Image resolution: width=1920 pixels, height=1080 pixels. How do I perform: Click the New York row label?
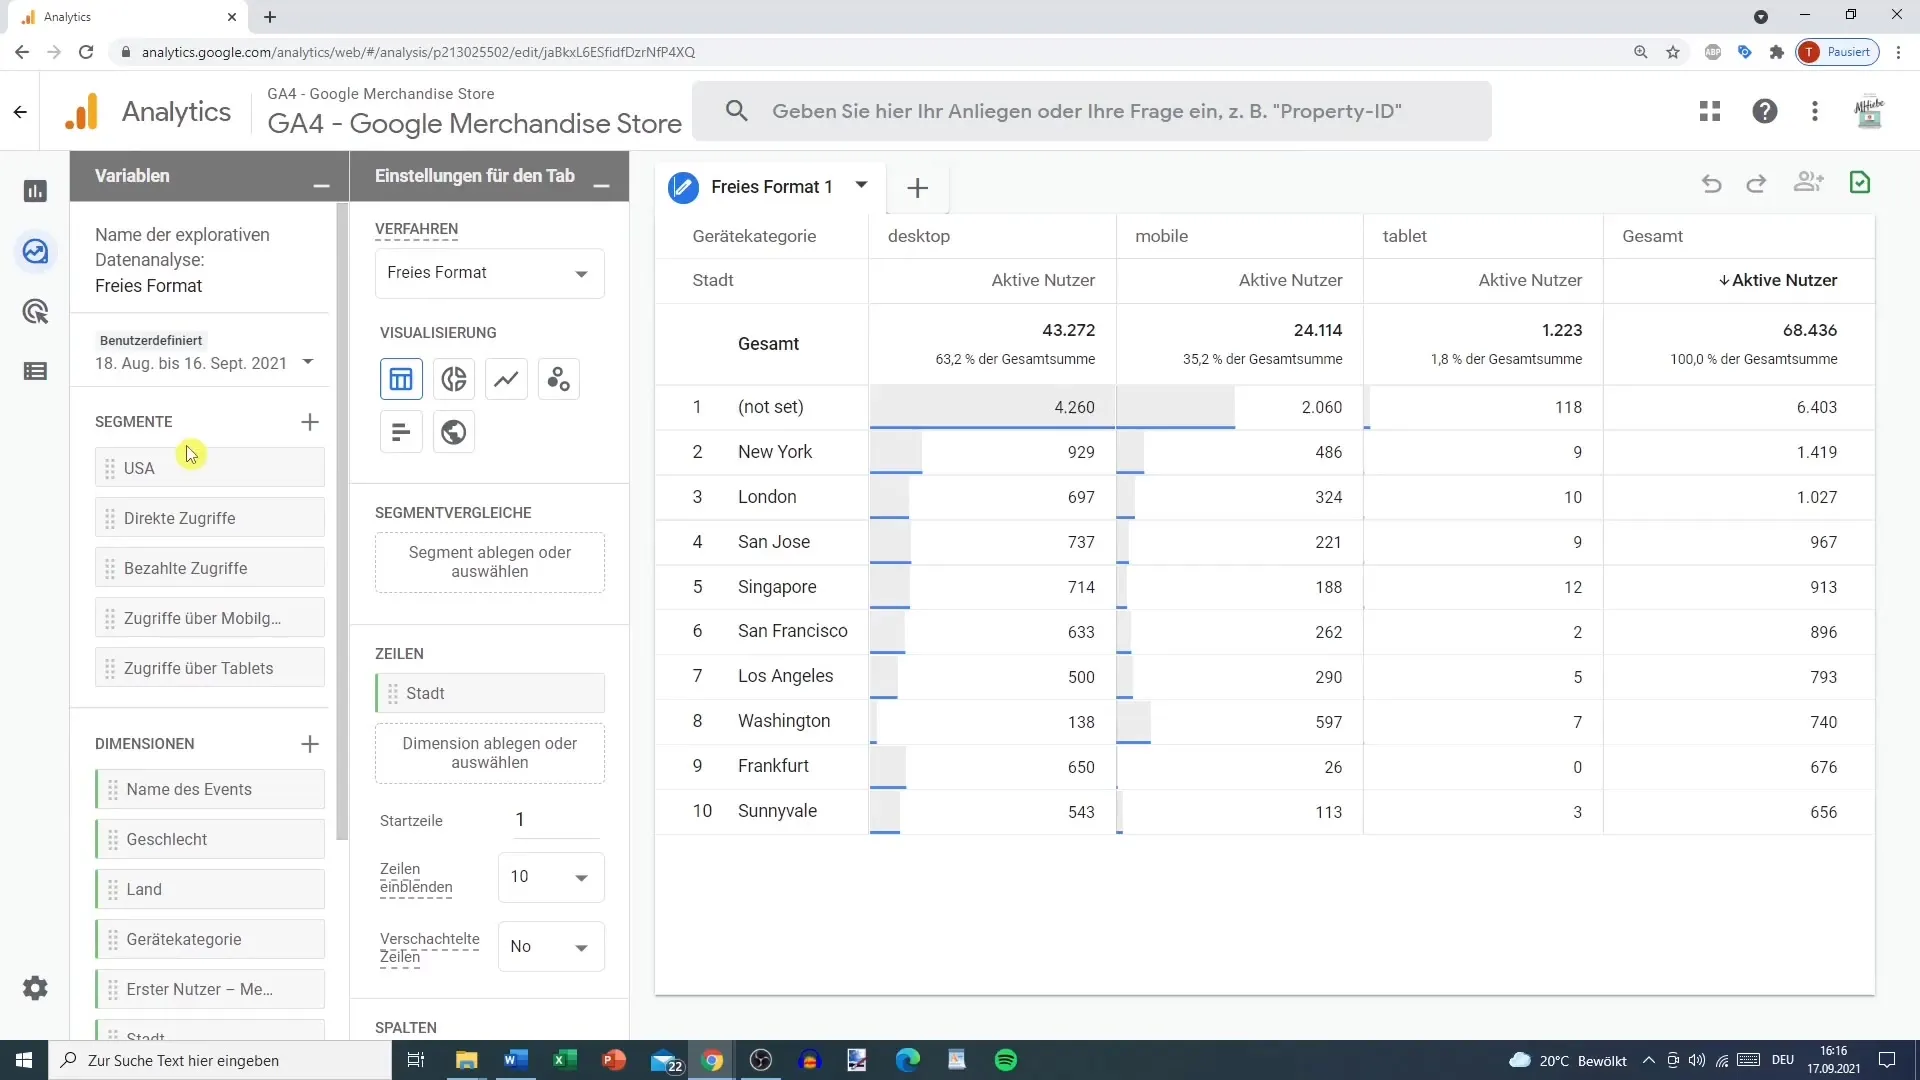(775, 452)
